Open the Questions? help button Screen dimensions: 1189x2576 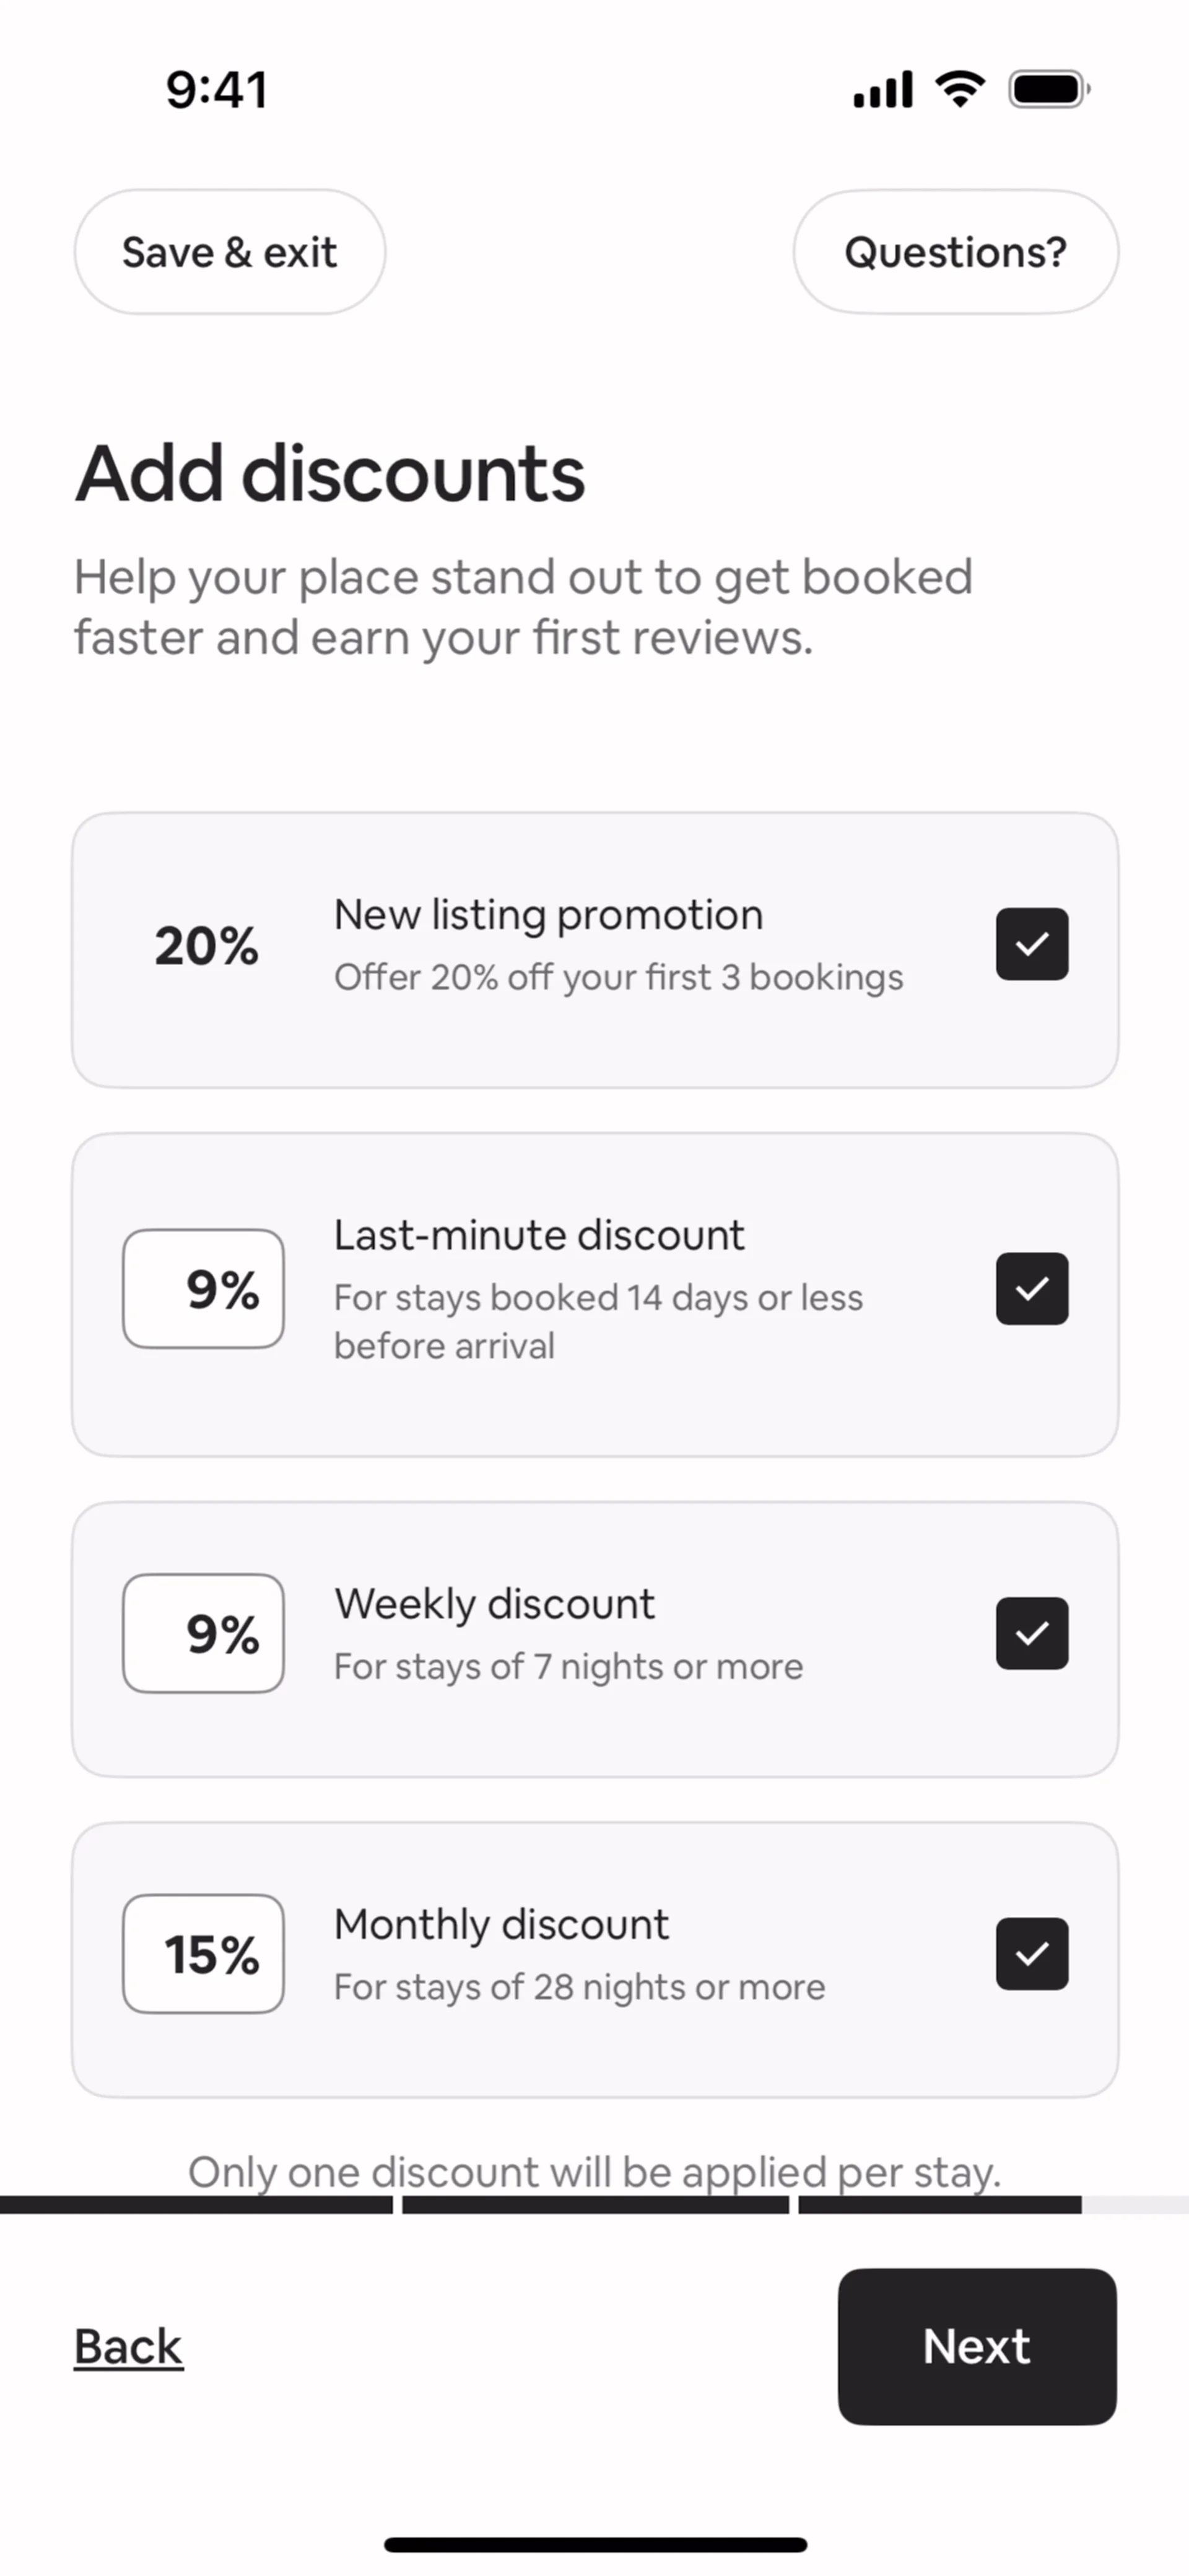(955, 252)
